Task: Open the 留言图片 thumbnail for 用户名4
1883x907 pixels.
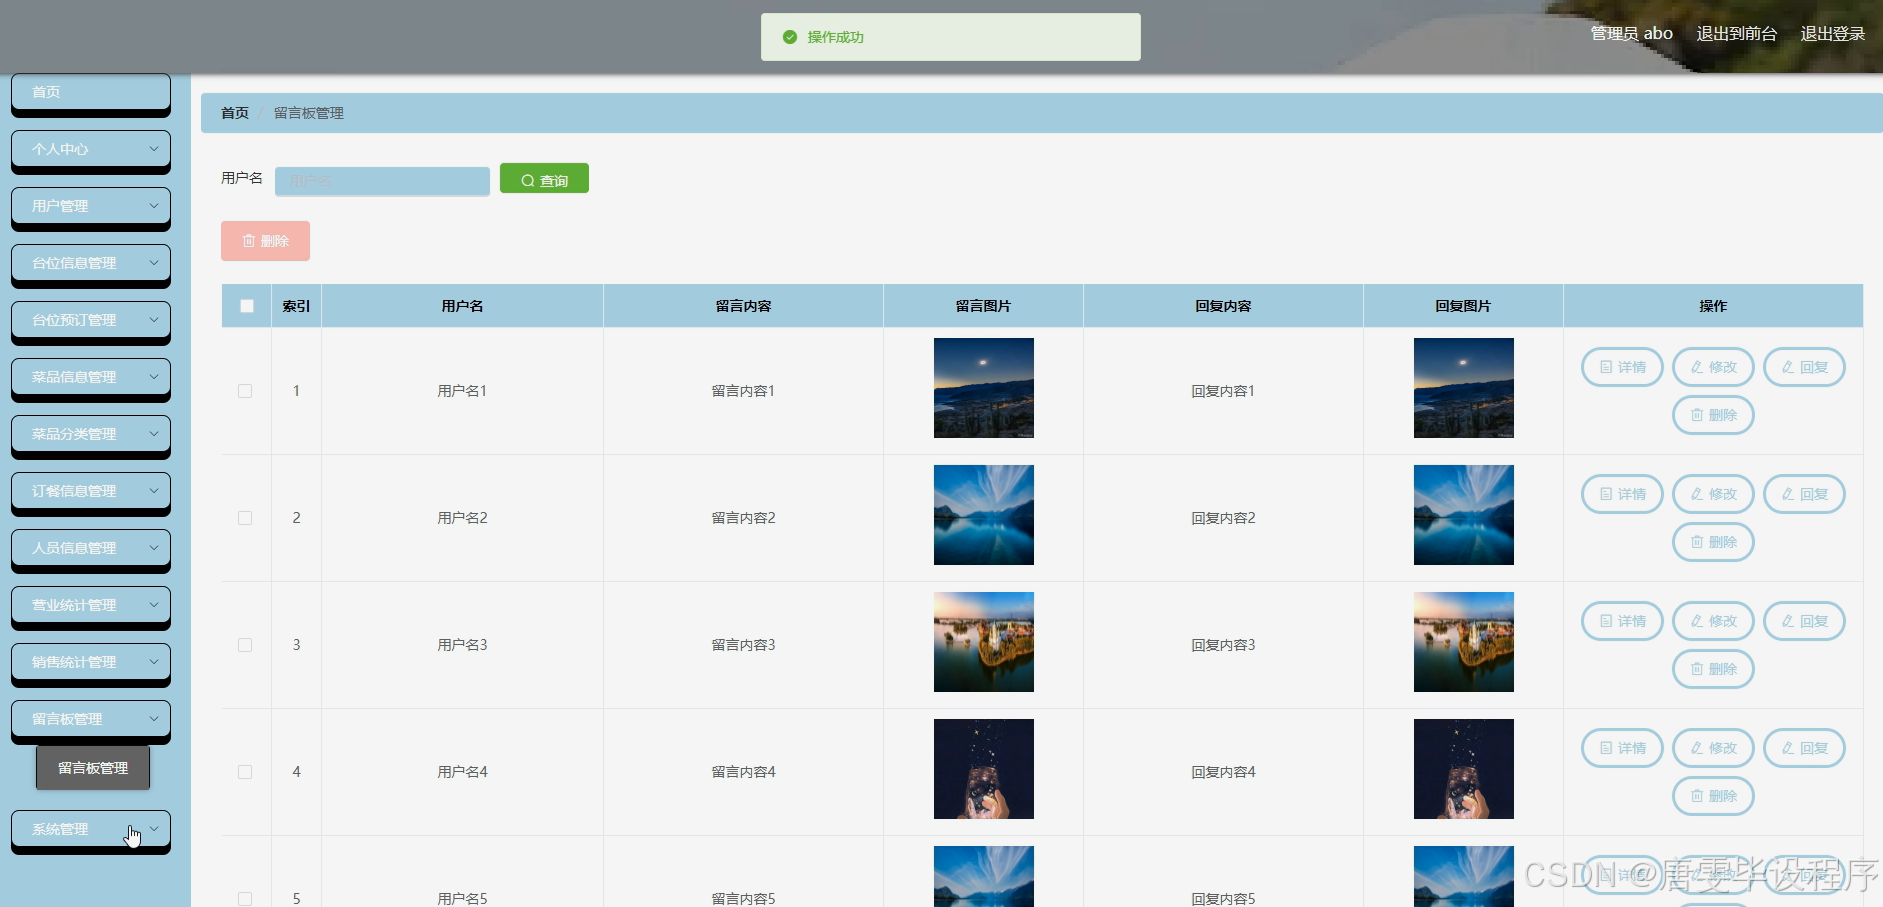Action: coord(984,769)
